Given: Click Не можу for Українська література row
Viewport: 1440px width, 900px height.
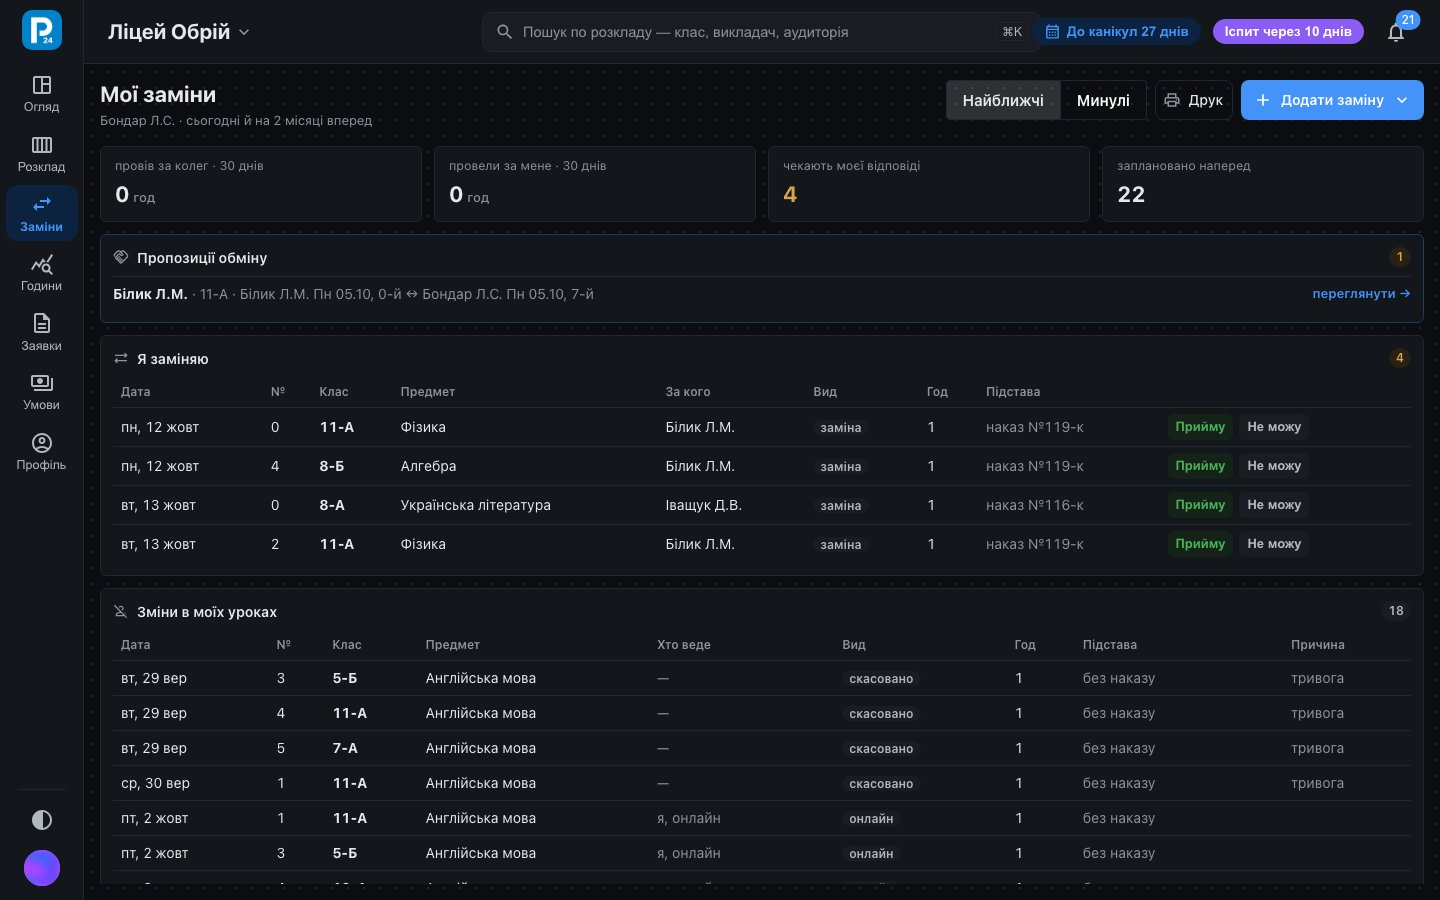Looking at the screenshot, I should 1274,505.
